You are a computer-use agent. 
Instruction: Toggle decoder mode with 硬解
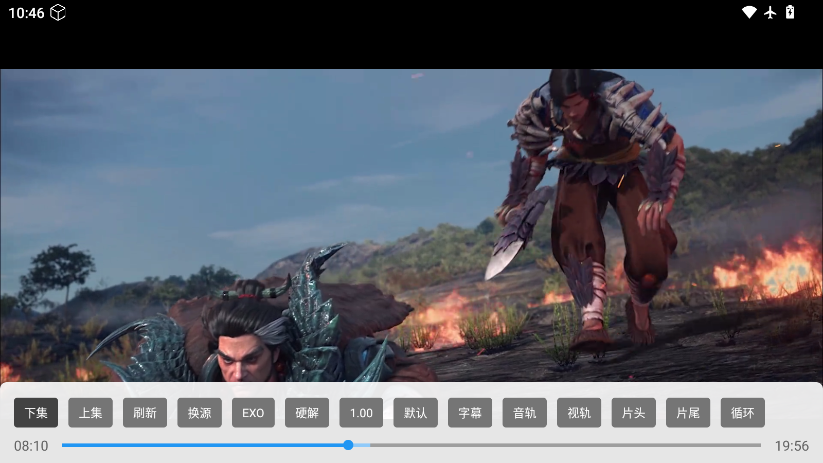tap(307, 413)
